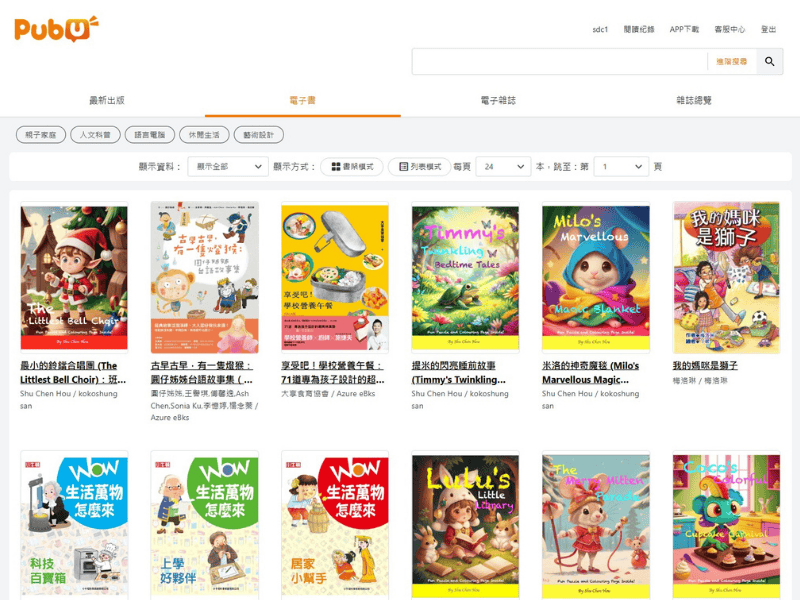Click the magnifier search button
The width and height of the screenshot is (800, 600).
click(769, 62)
